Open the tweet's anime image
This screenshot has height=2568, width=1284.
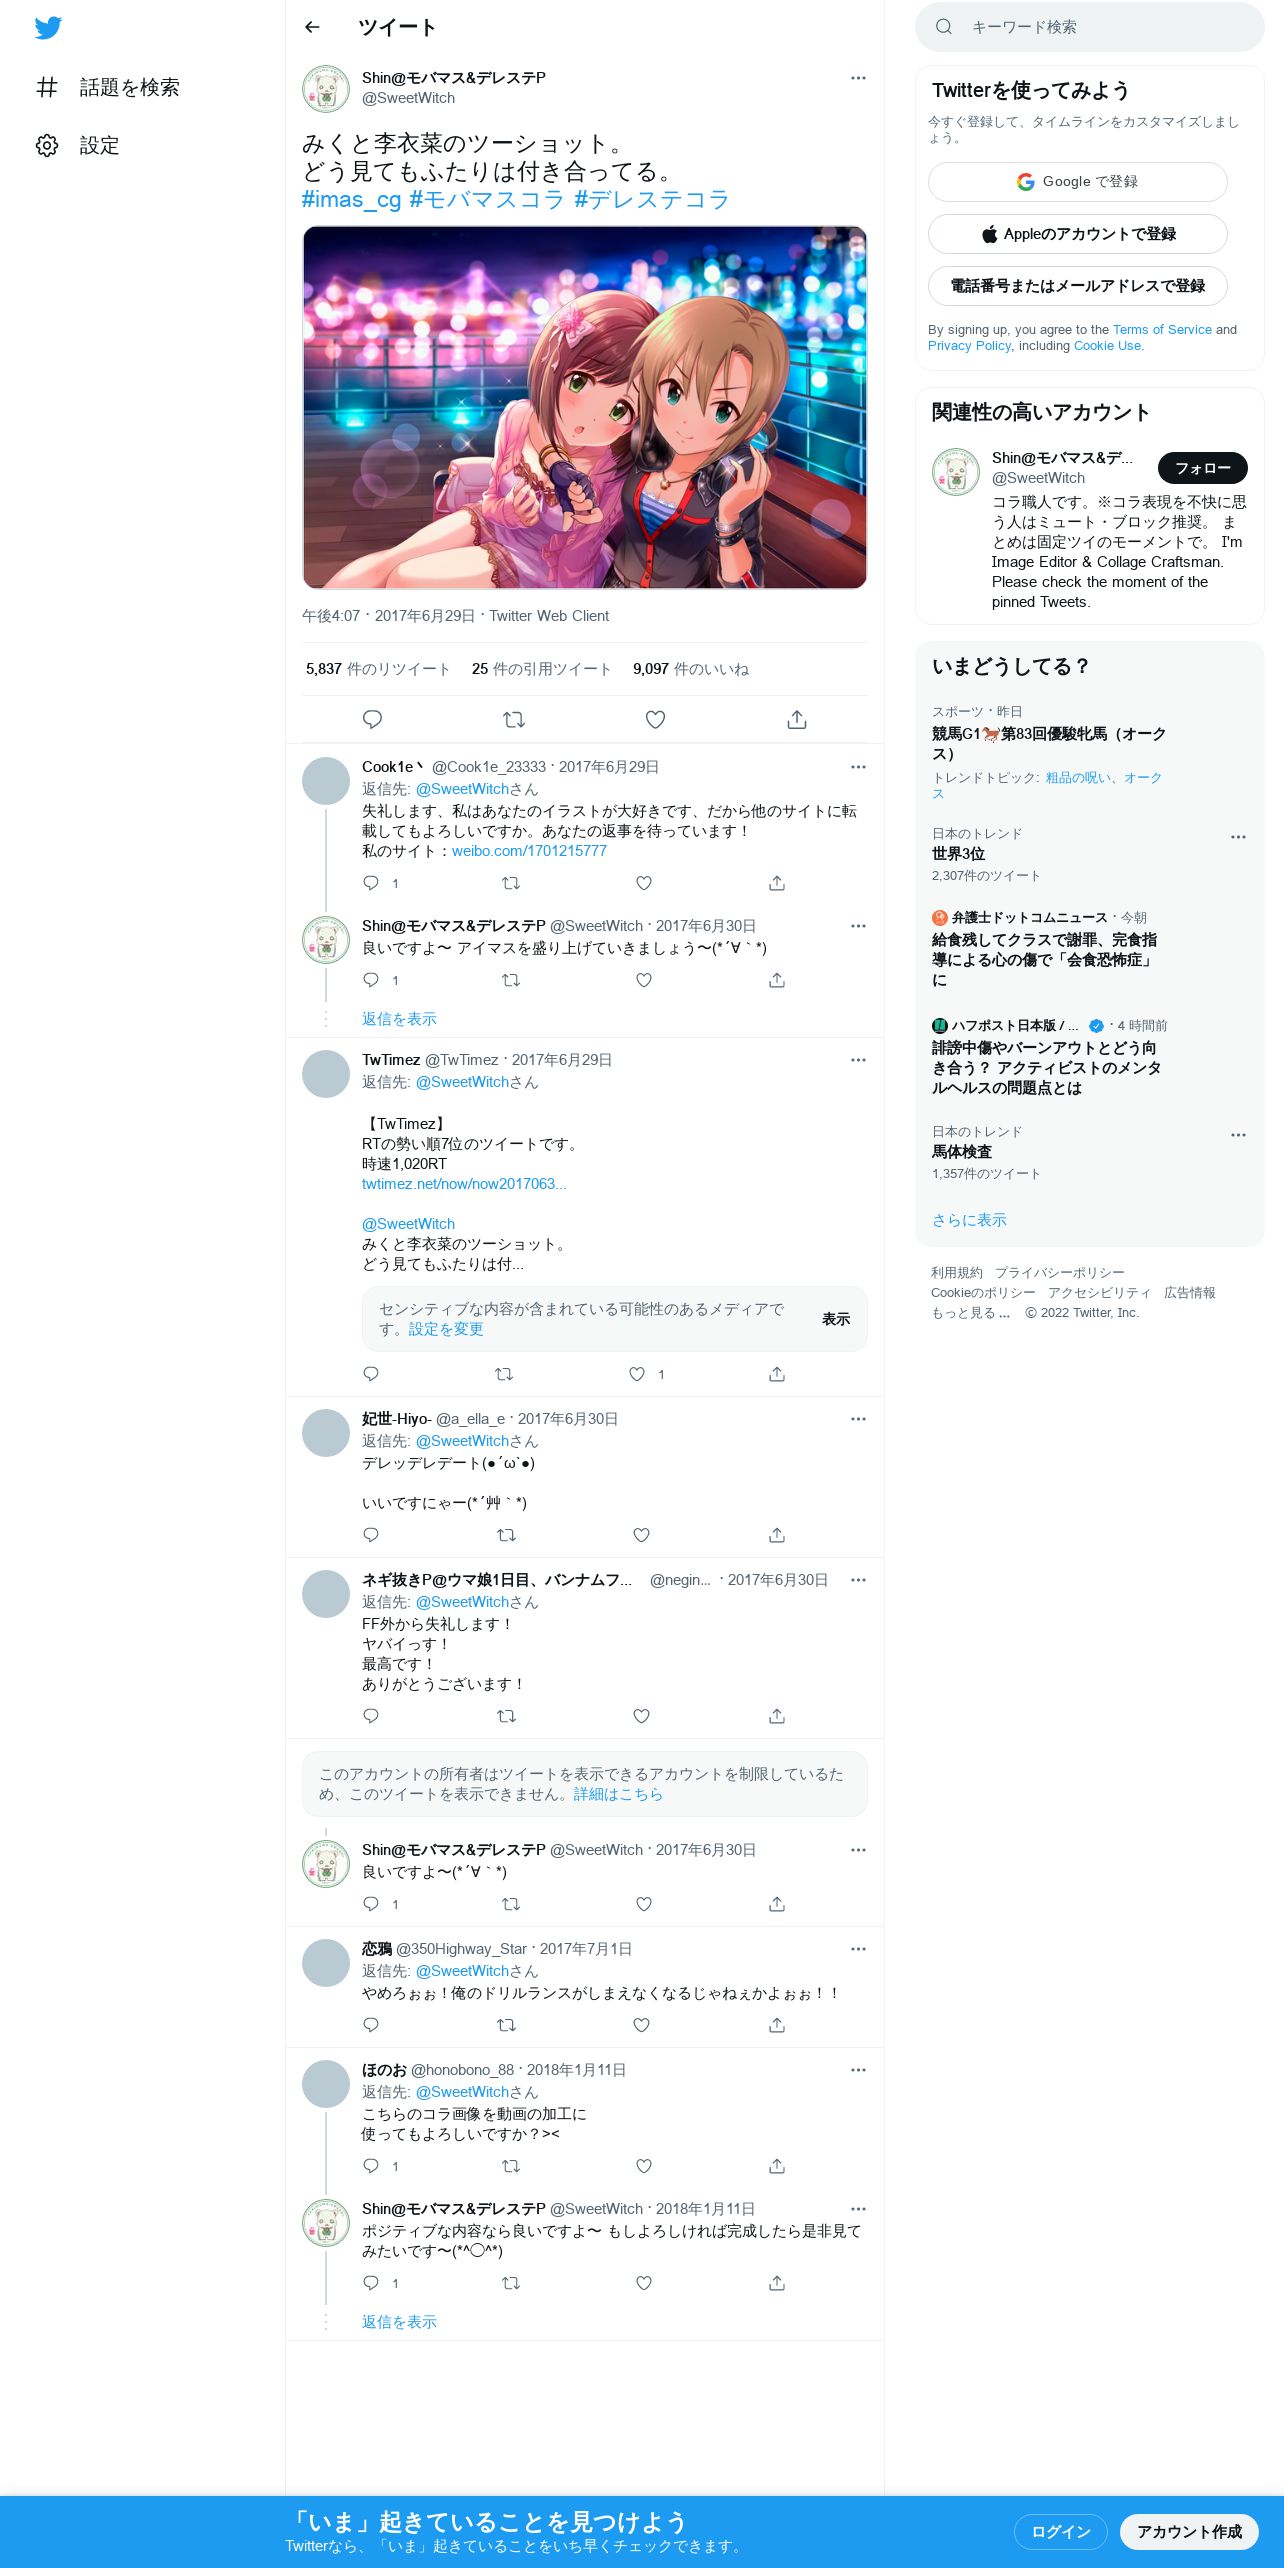pos(585,408)
